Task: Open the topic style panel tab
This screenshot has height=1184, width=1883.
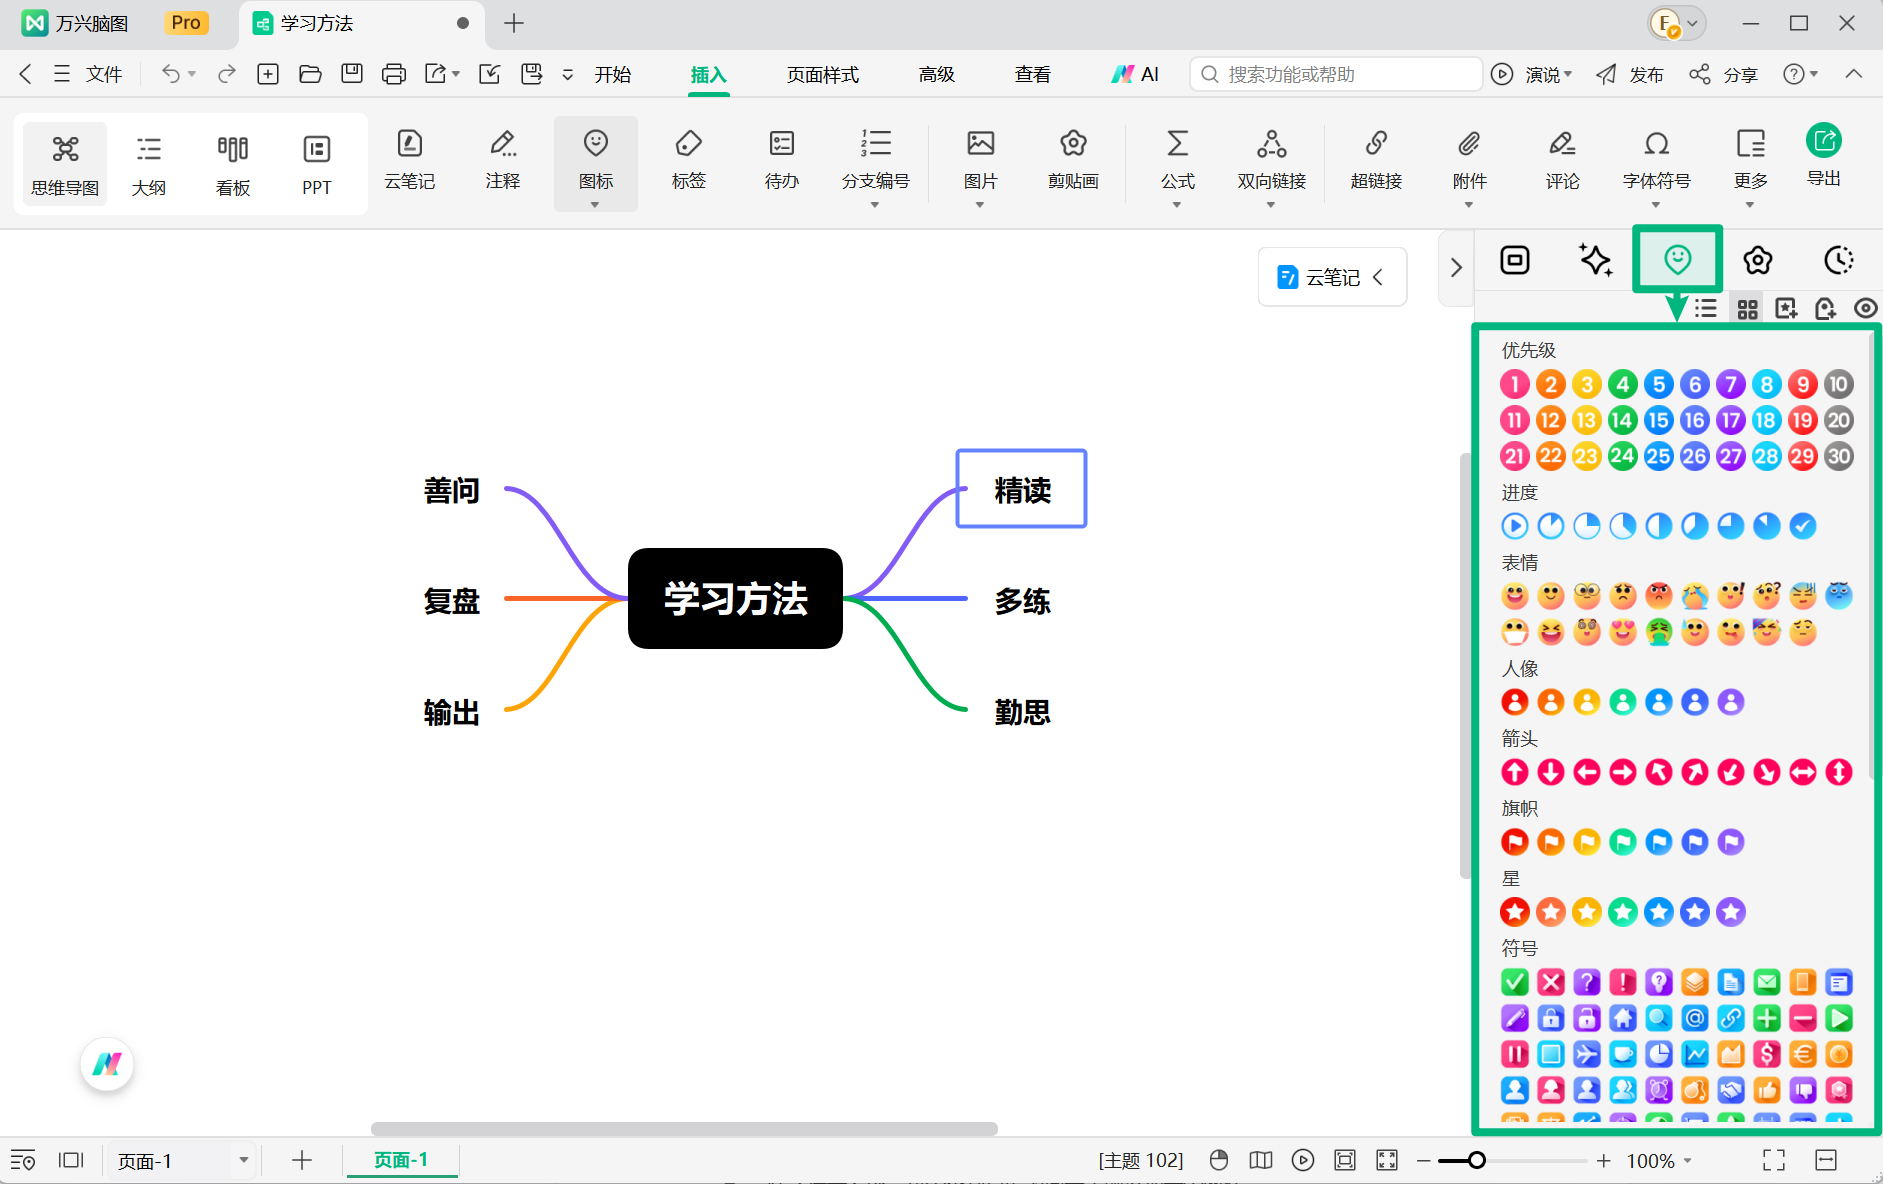Action: pyautogui.click(x=1515, y=260)
